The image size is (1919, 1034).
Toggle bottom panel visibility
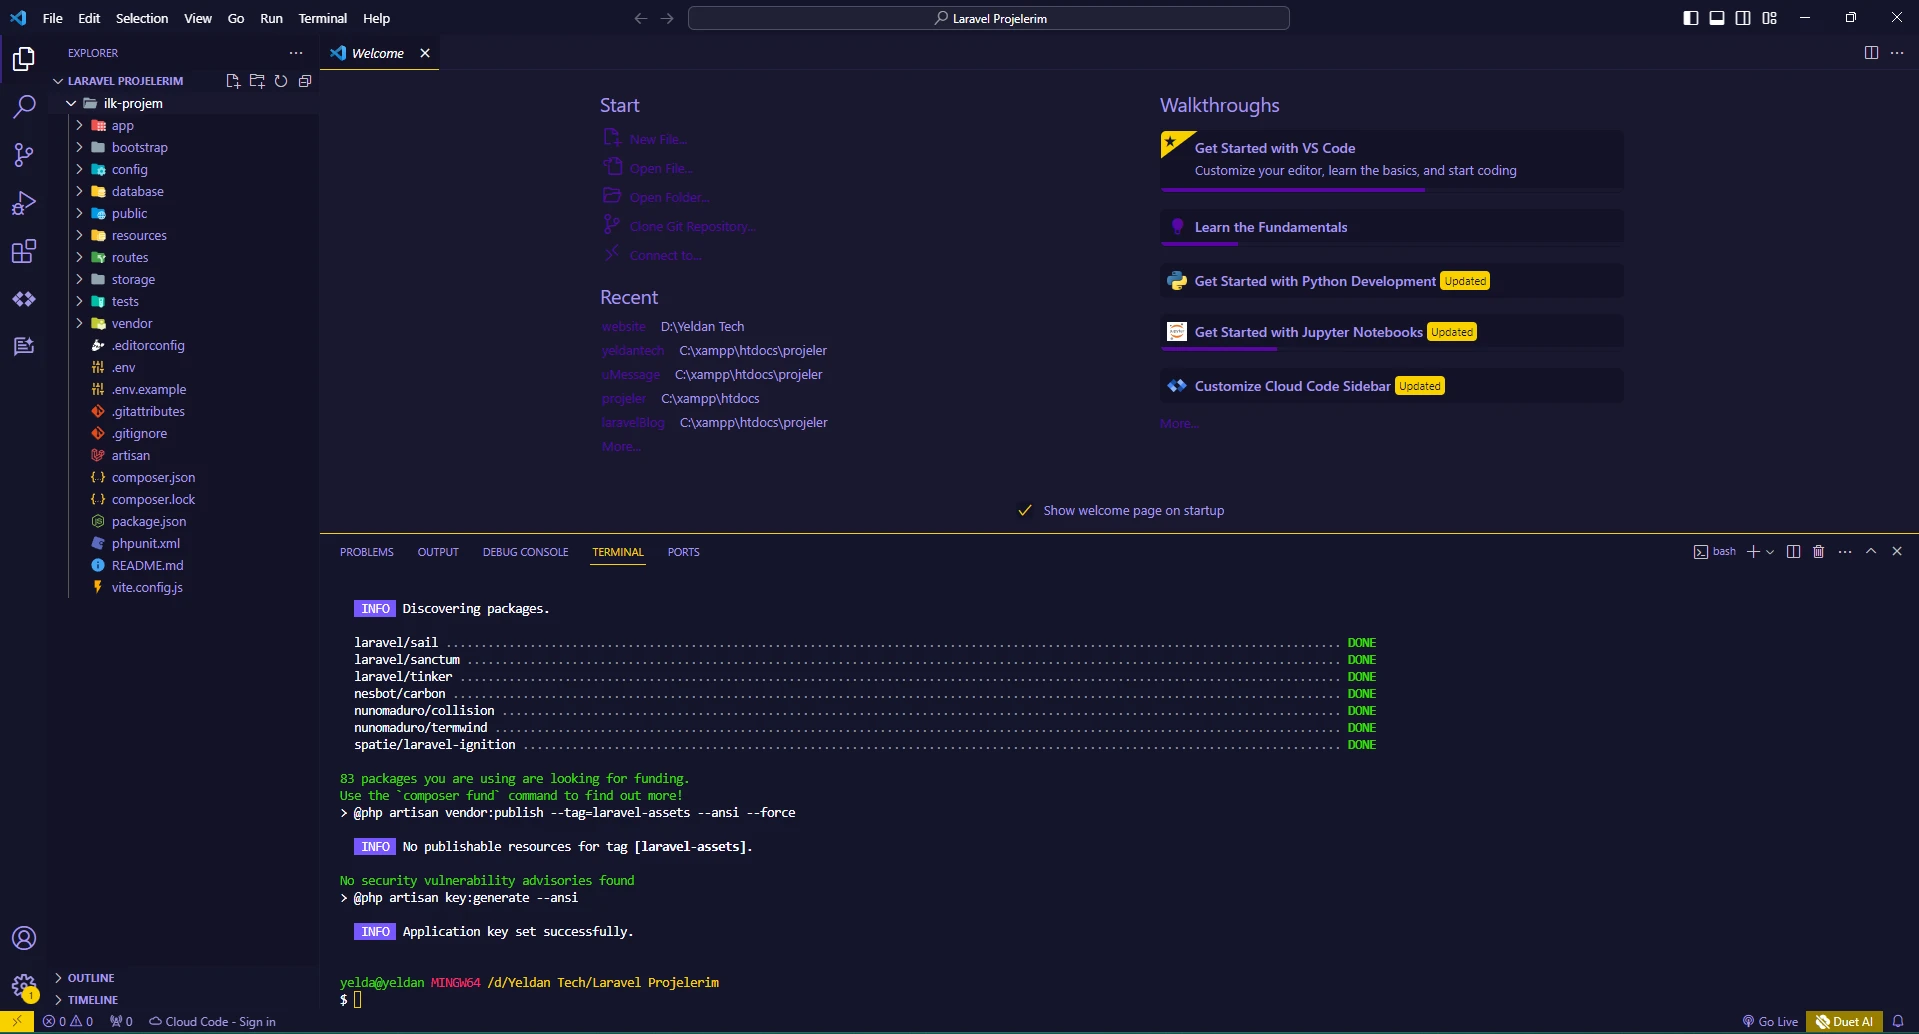[1717, 18]
